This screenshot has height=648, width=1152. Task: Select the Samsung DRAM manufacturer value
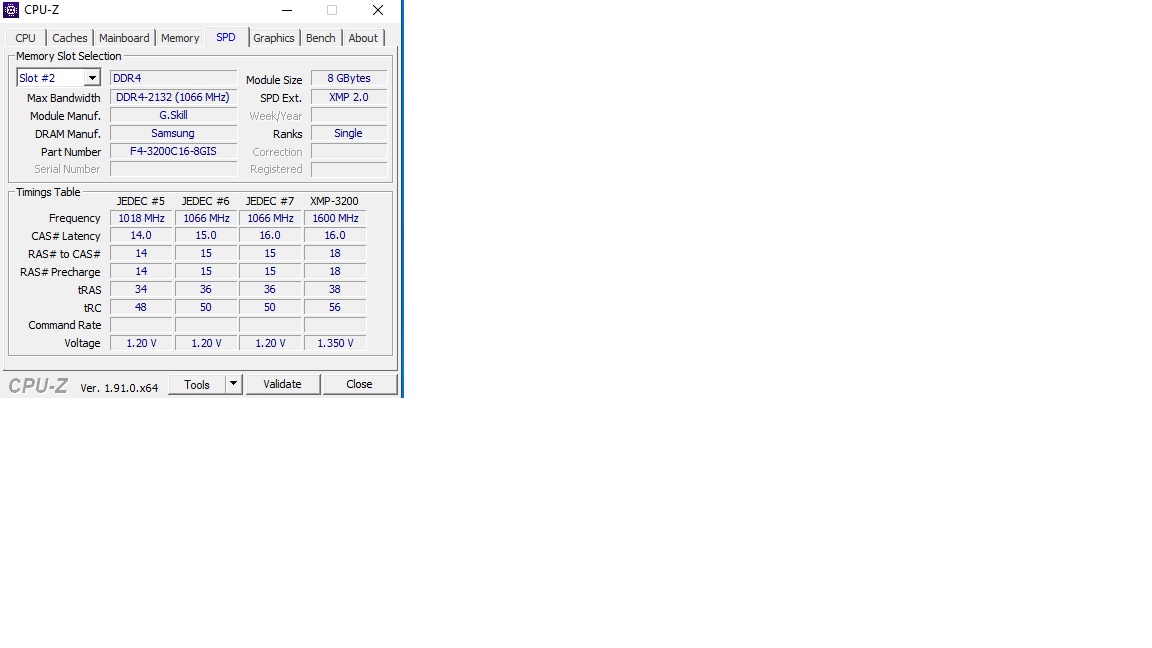(x=173, y=133)
